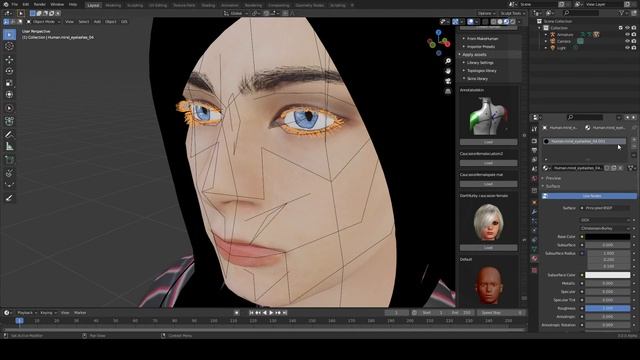Screen dimensions: 640x360
Task: Load the first Caucasian female skin asset
Action: 489,163
